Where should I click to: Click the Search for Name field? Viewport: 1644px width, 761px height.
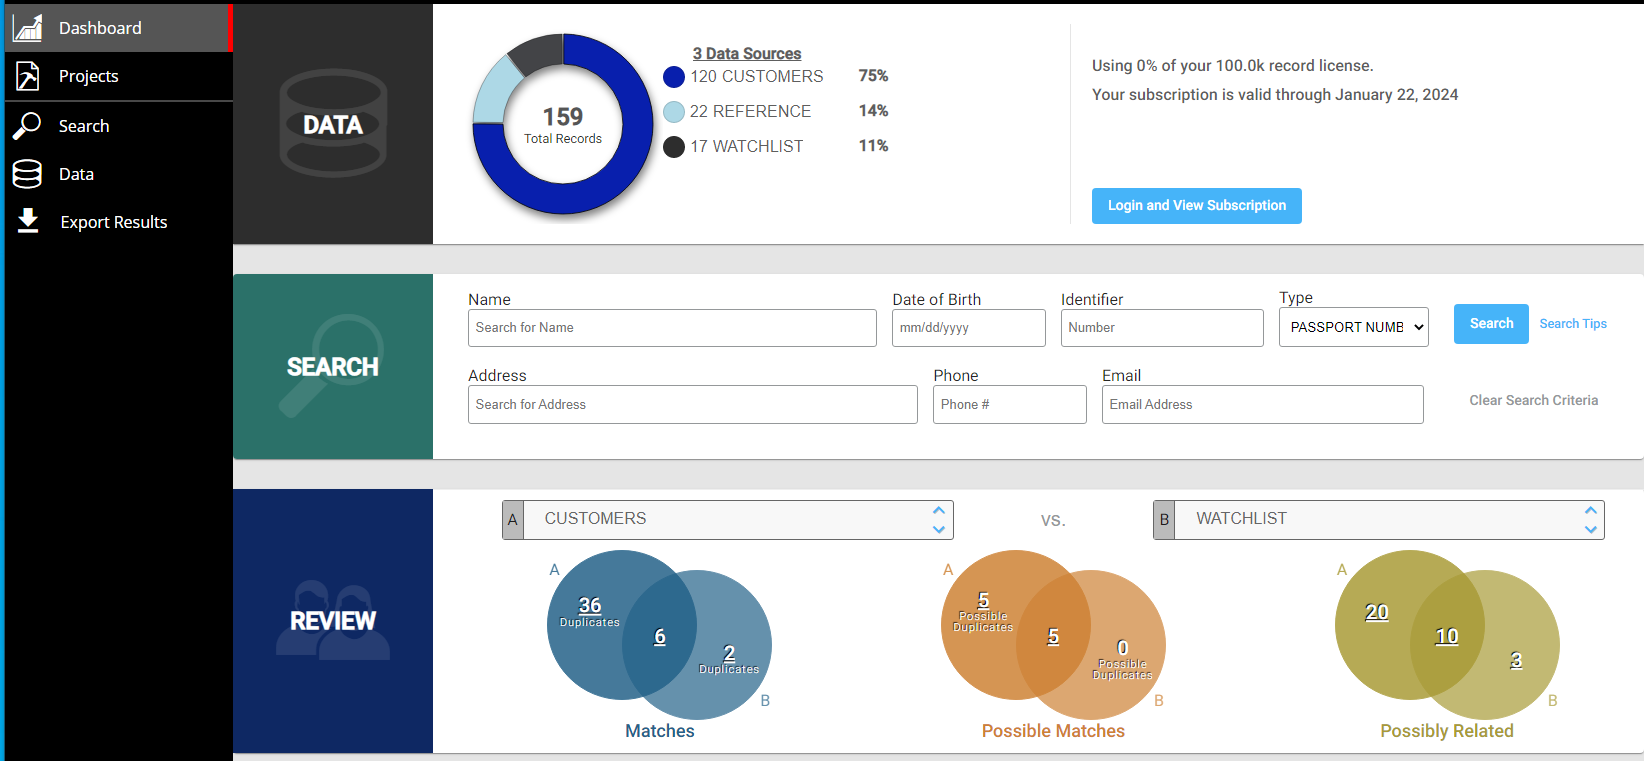click(x=672, y=328)
